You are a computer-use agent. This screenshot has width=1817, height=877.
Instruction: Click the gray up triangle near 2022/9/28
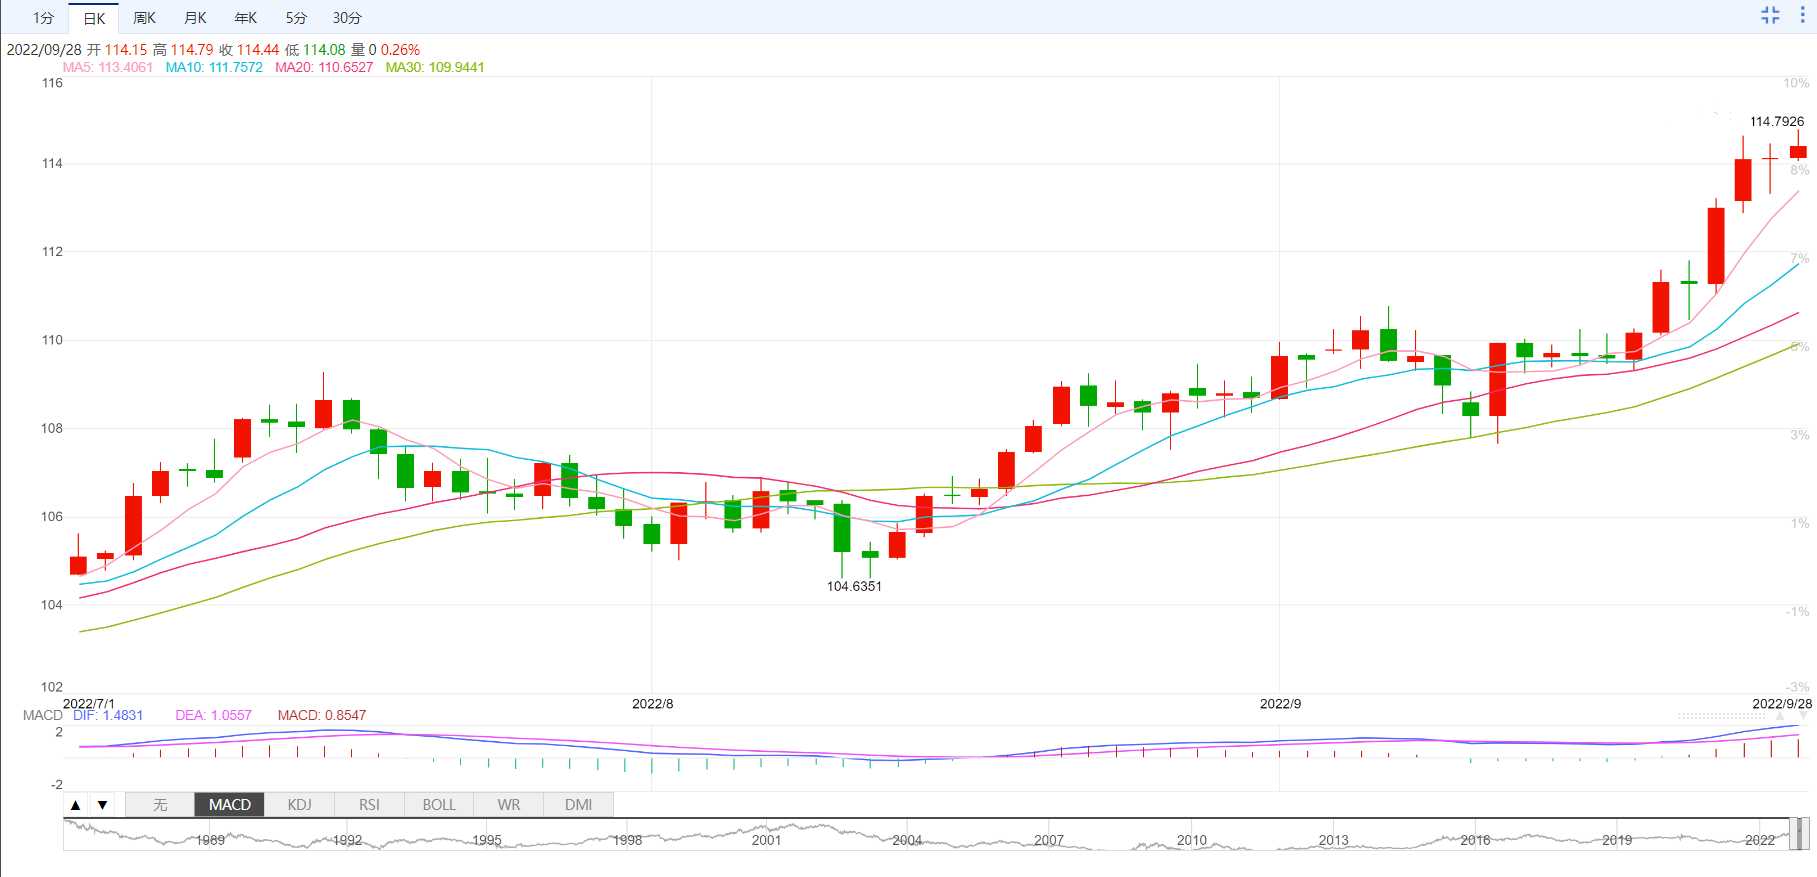pyautogui.click(x=1780, y=717)
